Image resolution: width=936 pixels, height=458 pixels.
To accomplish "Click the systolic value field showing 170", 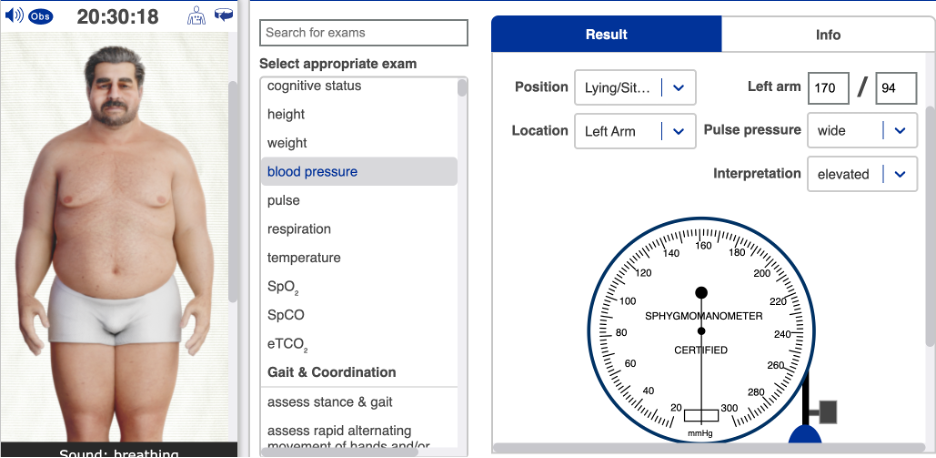I will [x=829, y=88].
